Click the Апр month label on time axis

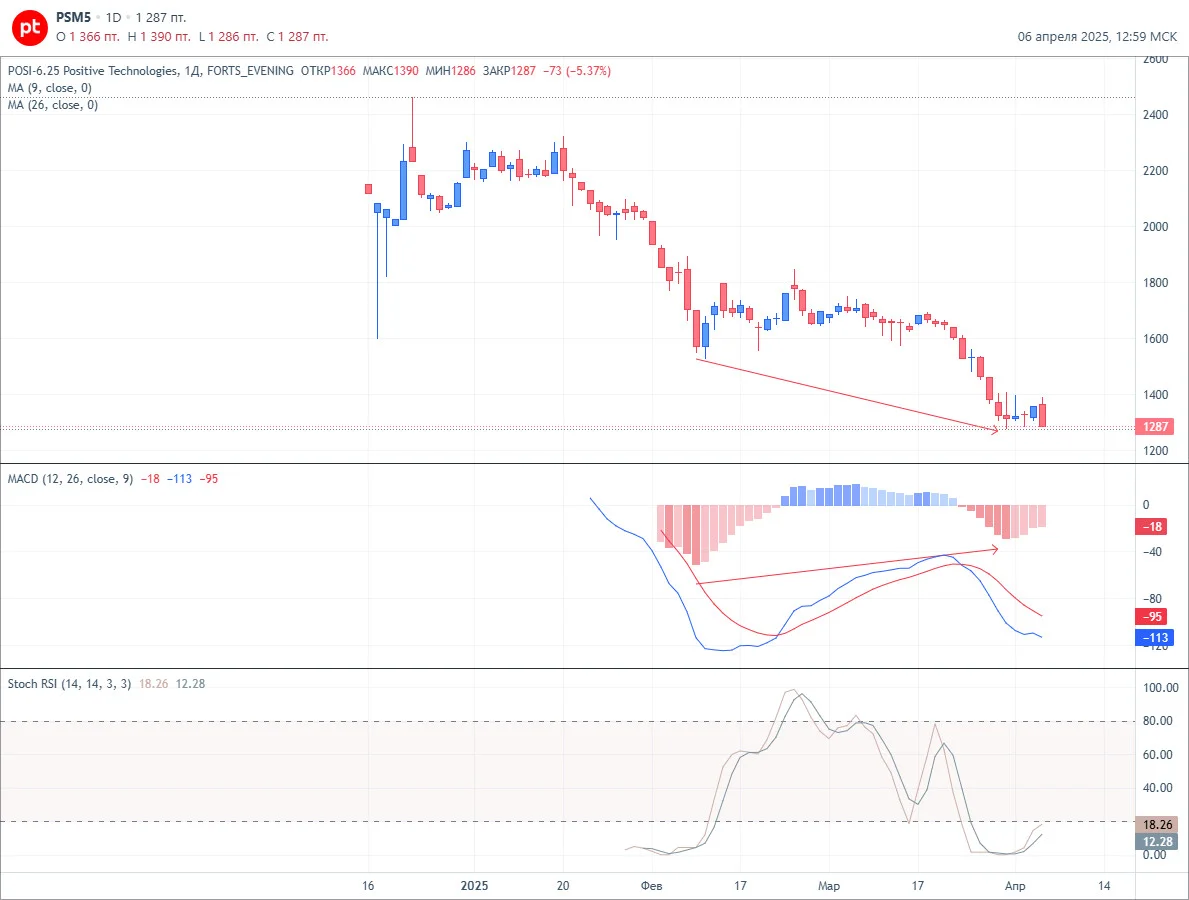pyautogui.click(x=1015, y=886)
